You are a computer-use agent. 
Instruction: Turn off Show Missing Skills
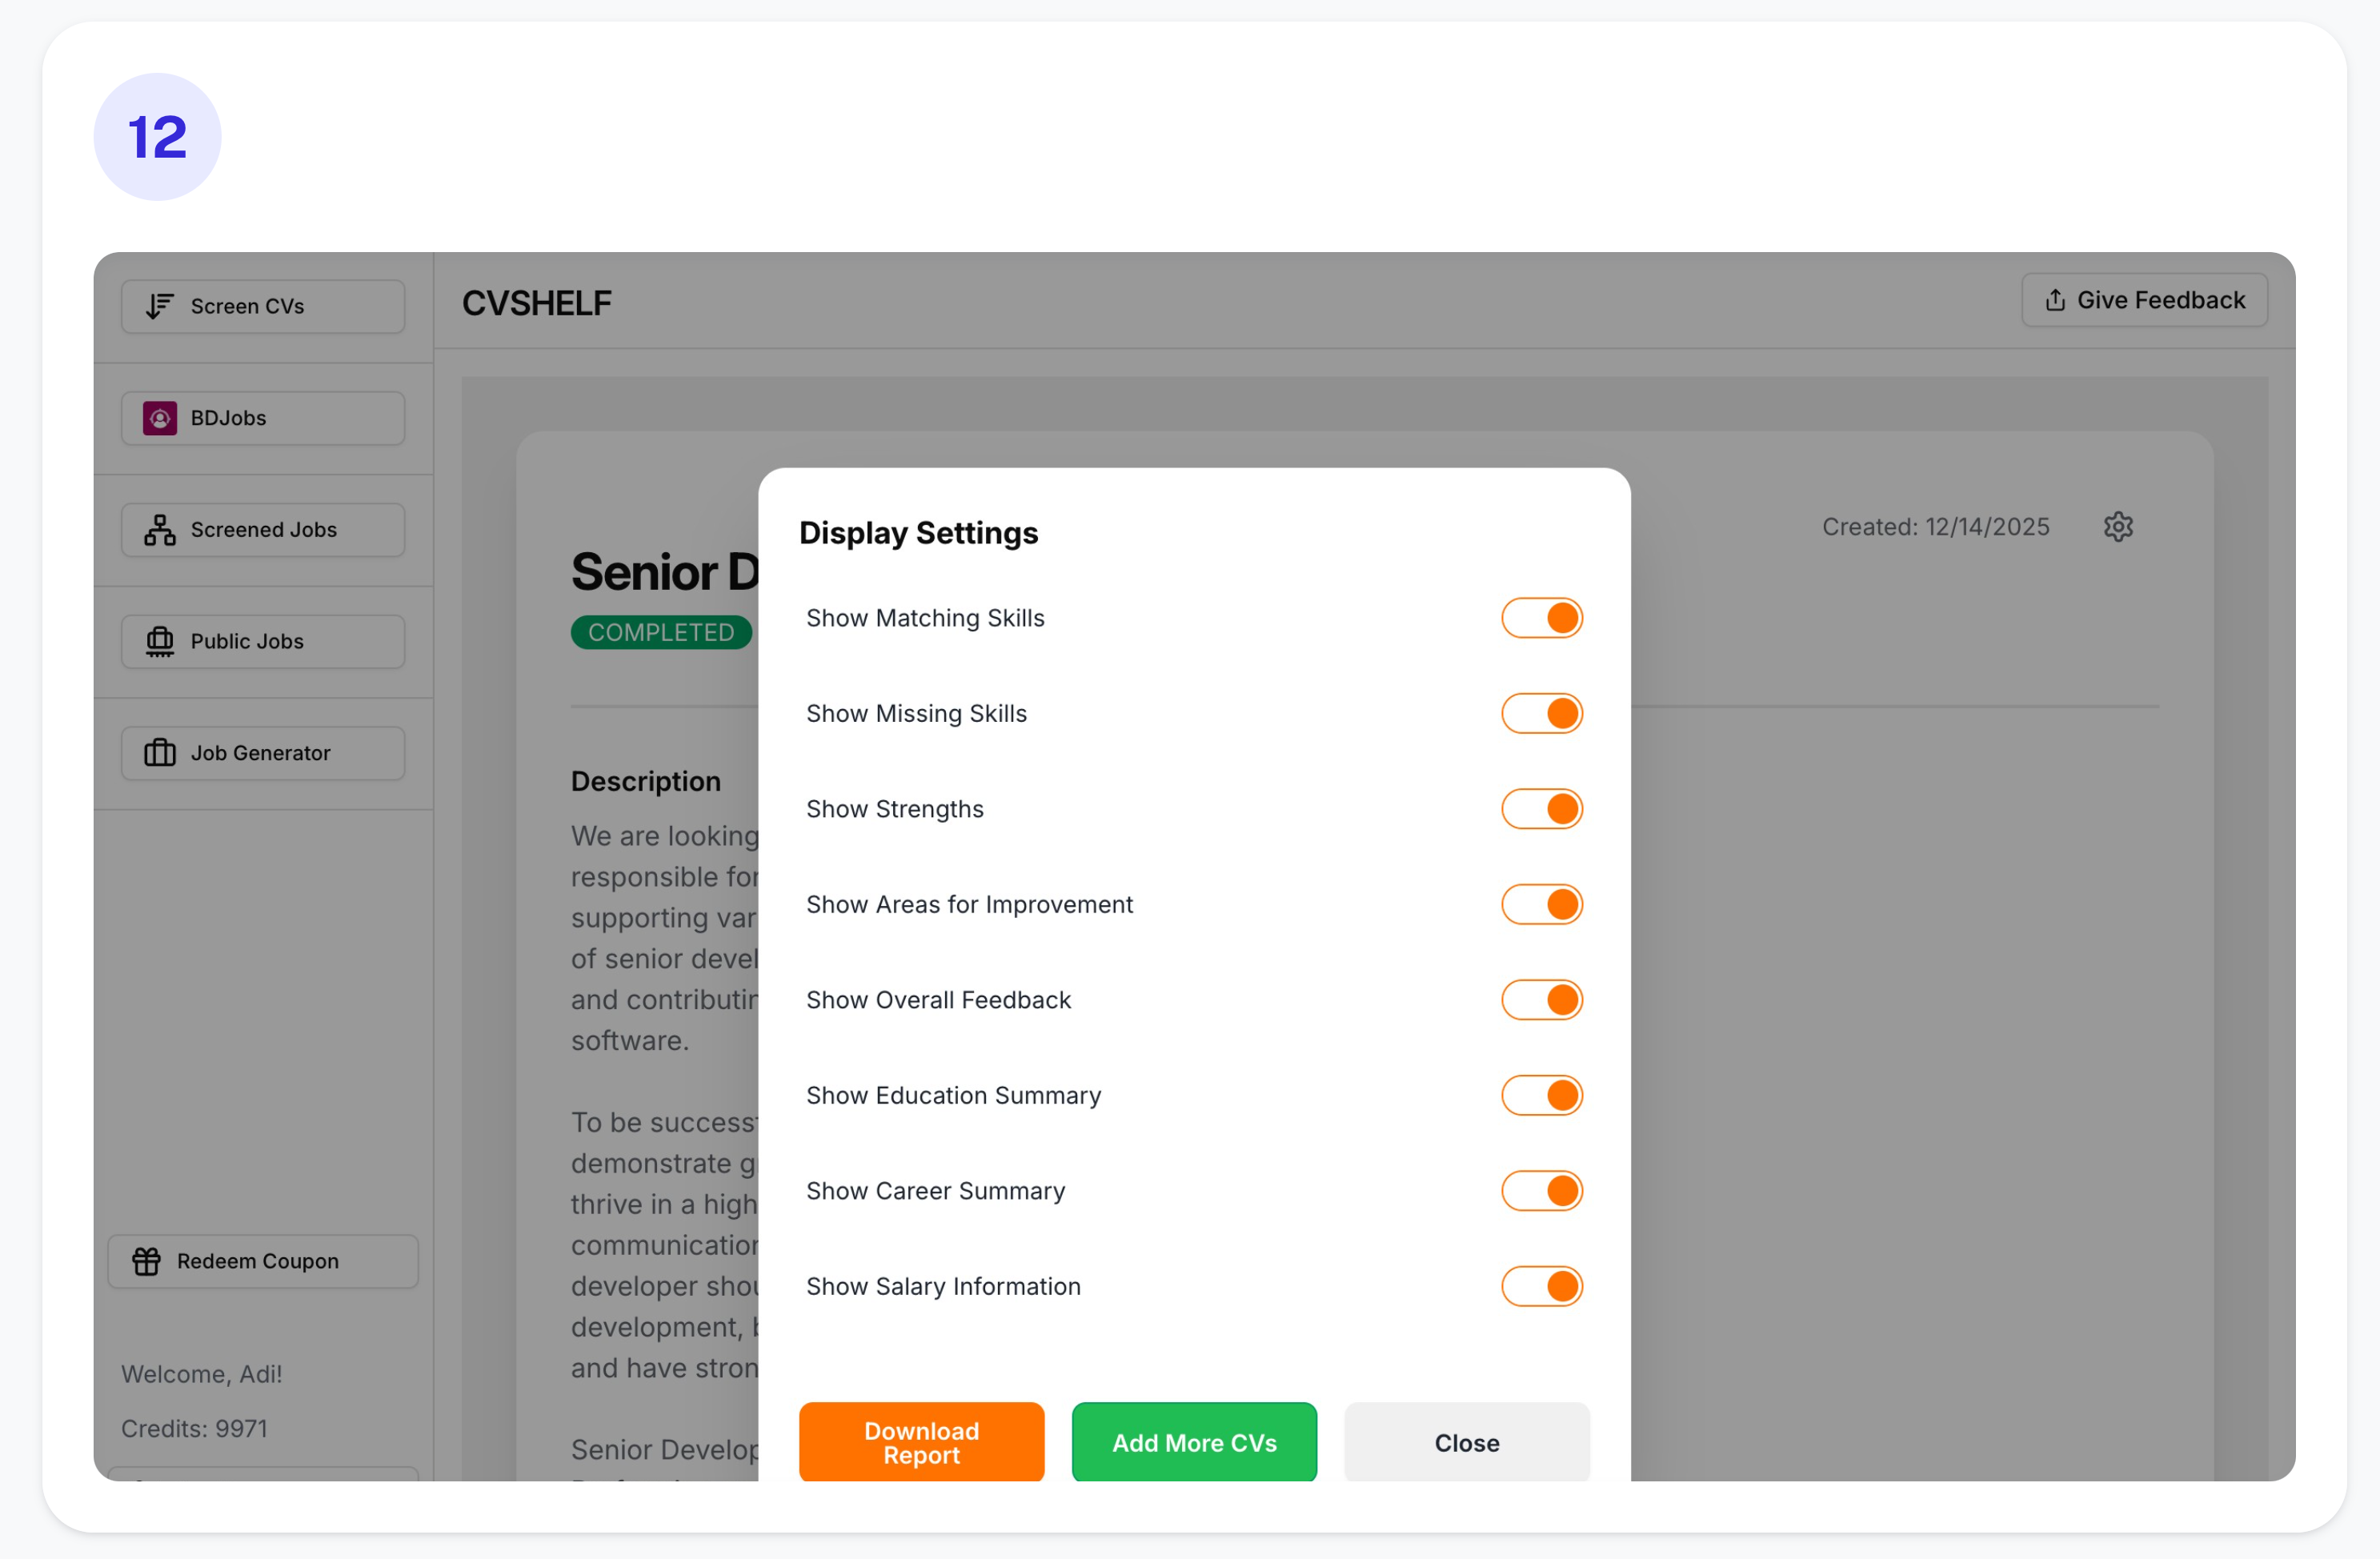click(x=1541, y=713)
